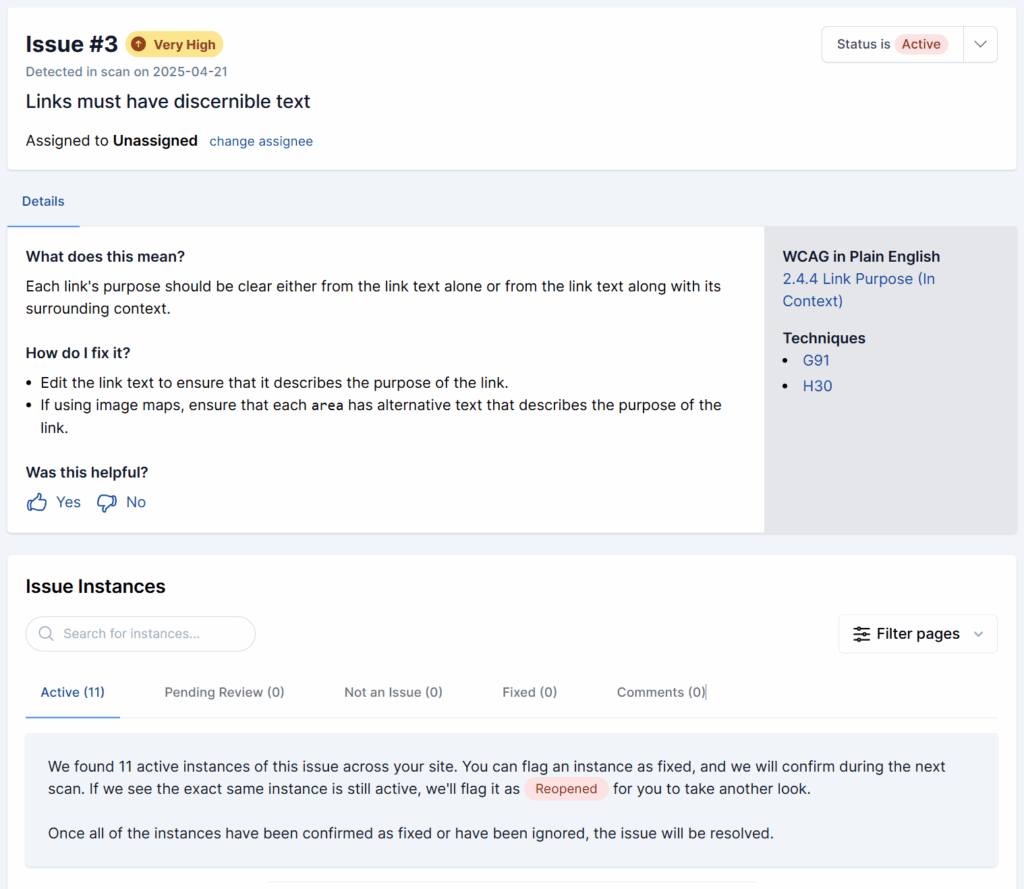Click the Status is Active button
This screenshot has width=1024, height=889.
click(892, 44)
